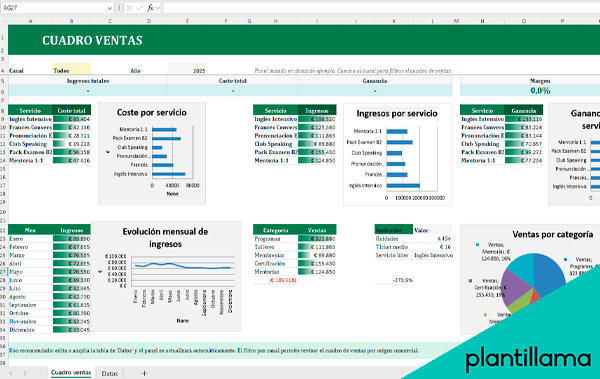Click the monthly income line in chart

(x=183, y=266)
